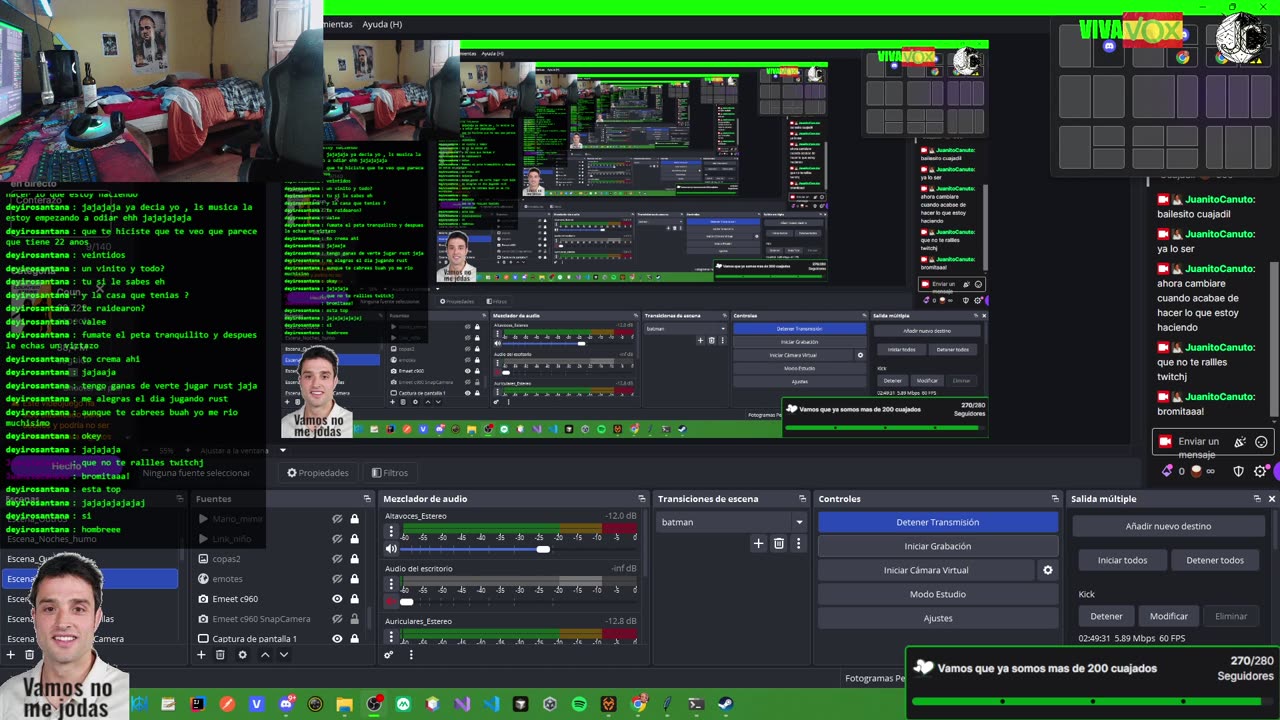Image resolution: width=1280 pixels, height=720 pixels.
Task: Open audio mixer menu three dots
Action: 410,655
